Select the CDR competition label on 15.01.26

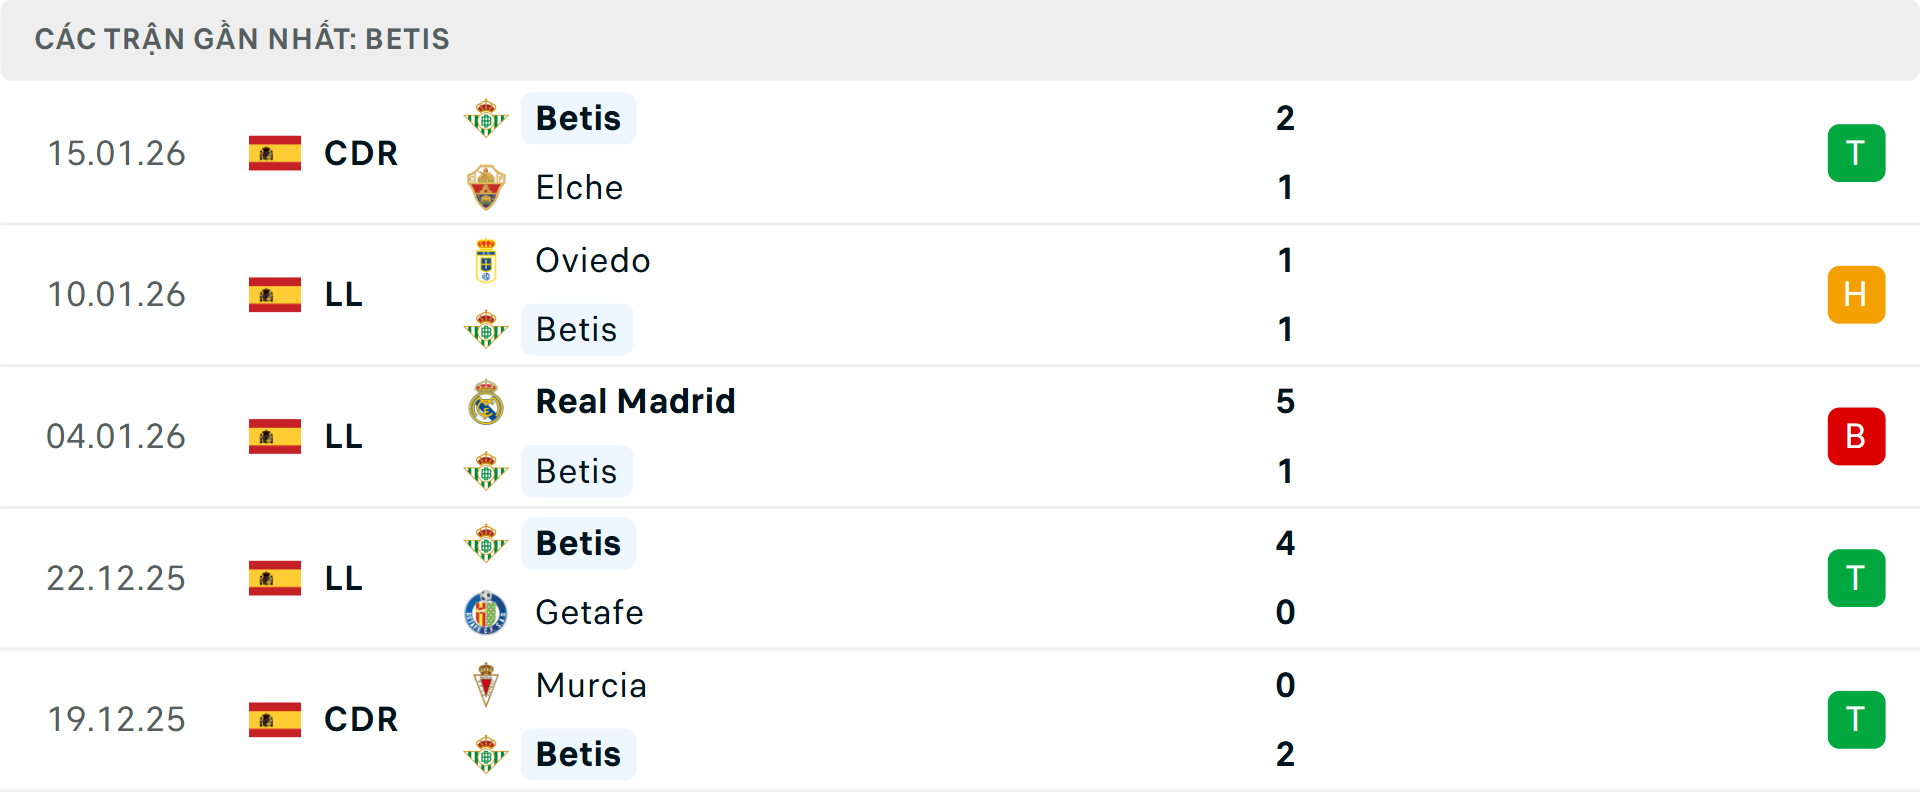tap(359, 153)
